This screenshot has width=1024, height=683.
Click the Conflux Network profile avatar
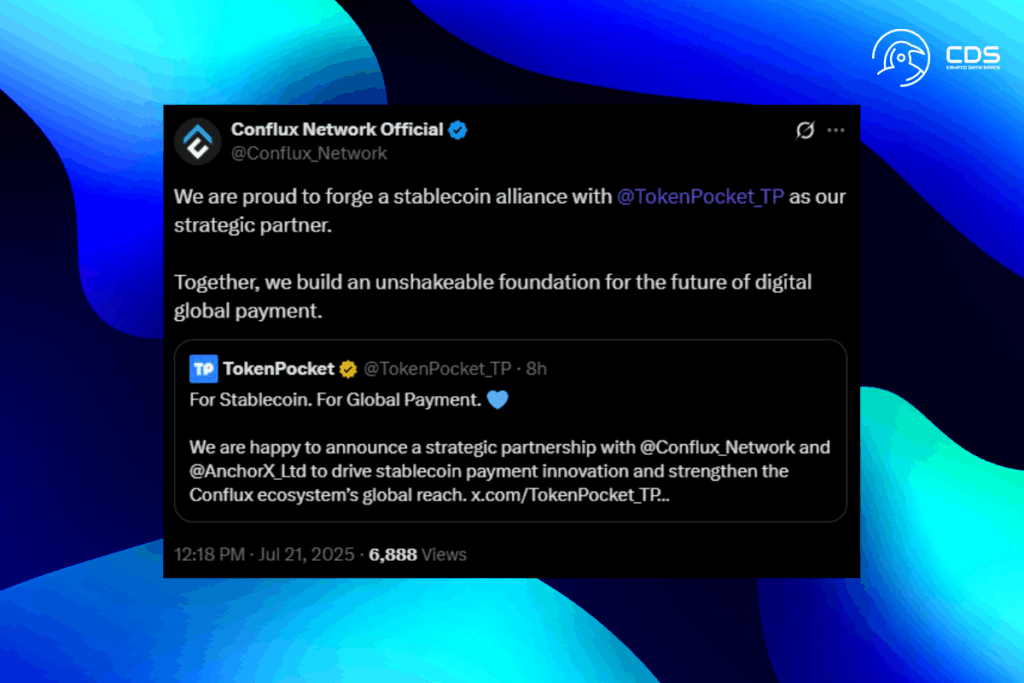[198, 141]
